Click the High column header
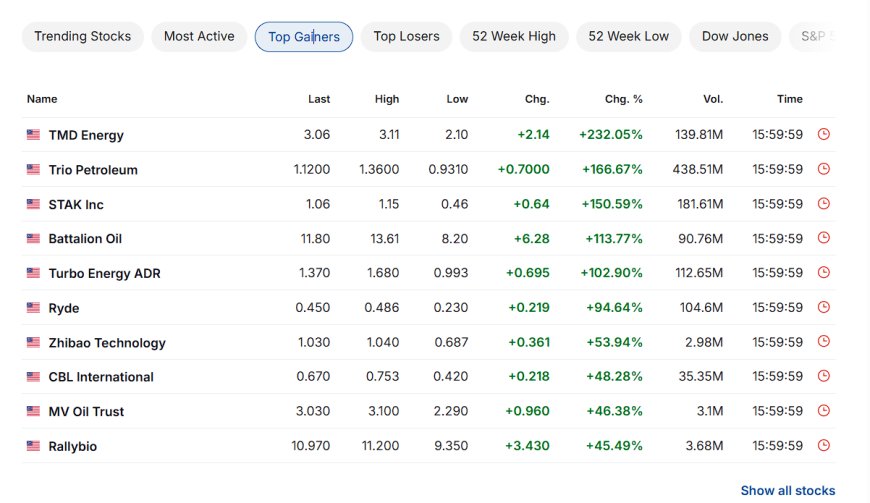 tap(387, 99)
